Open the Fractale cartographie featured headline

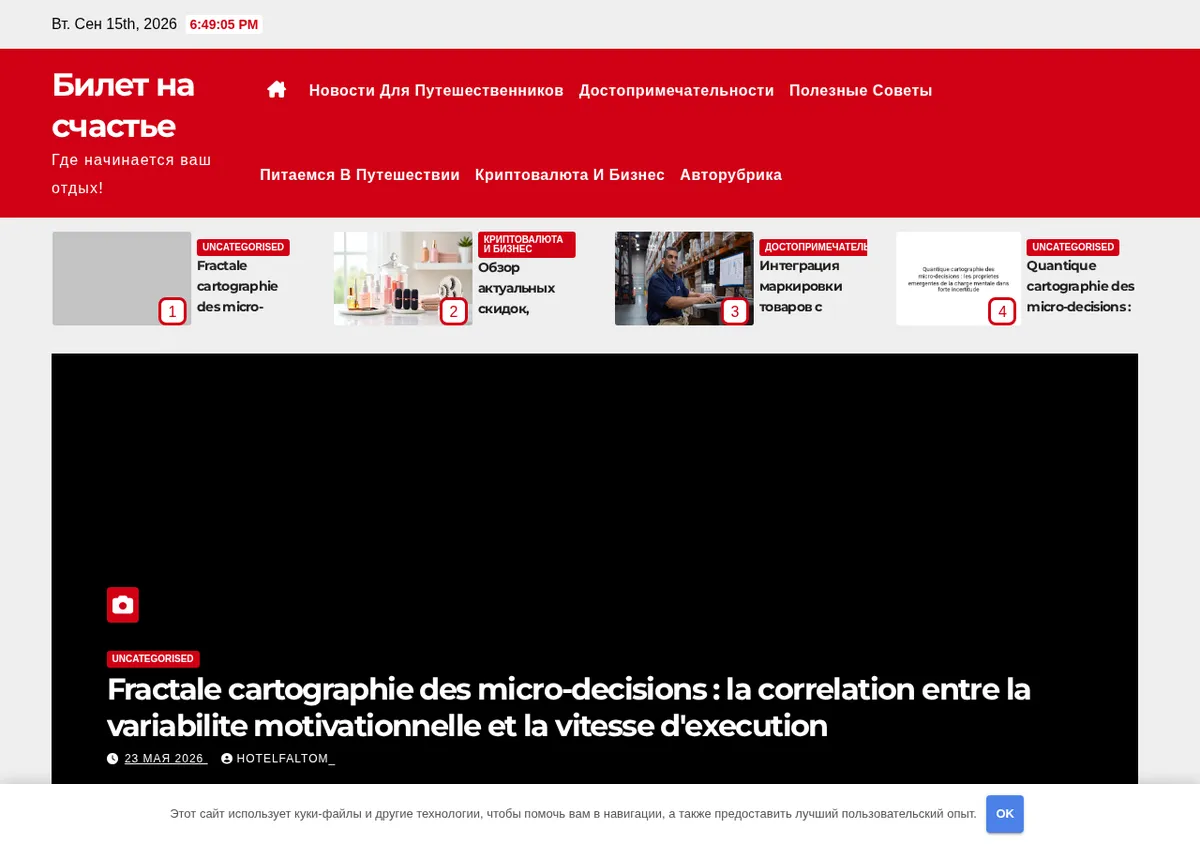[568, 707]
